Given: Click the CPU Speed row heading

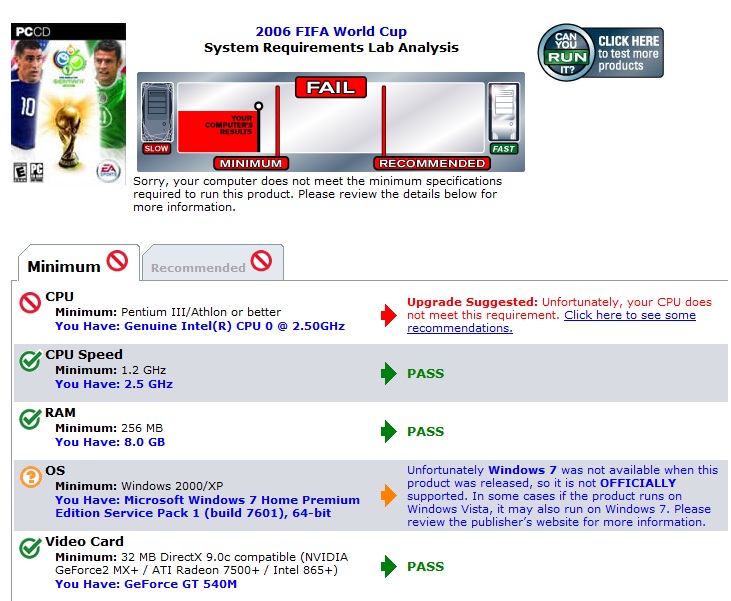Looking at the screenshot, I should point(84,354).
